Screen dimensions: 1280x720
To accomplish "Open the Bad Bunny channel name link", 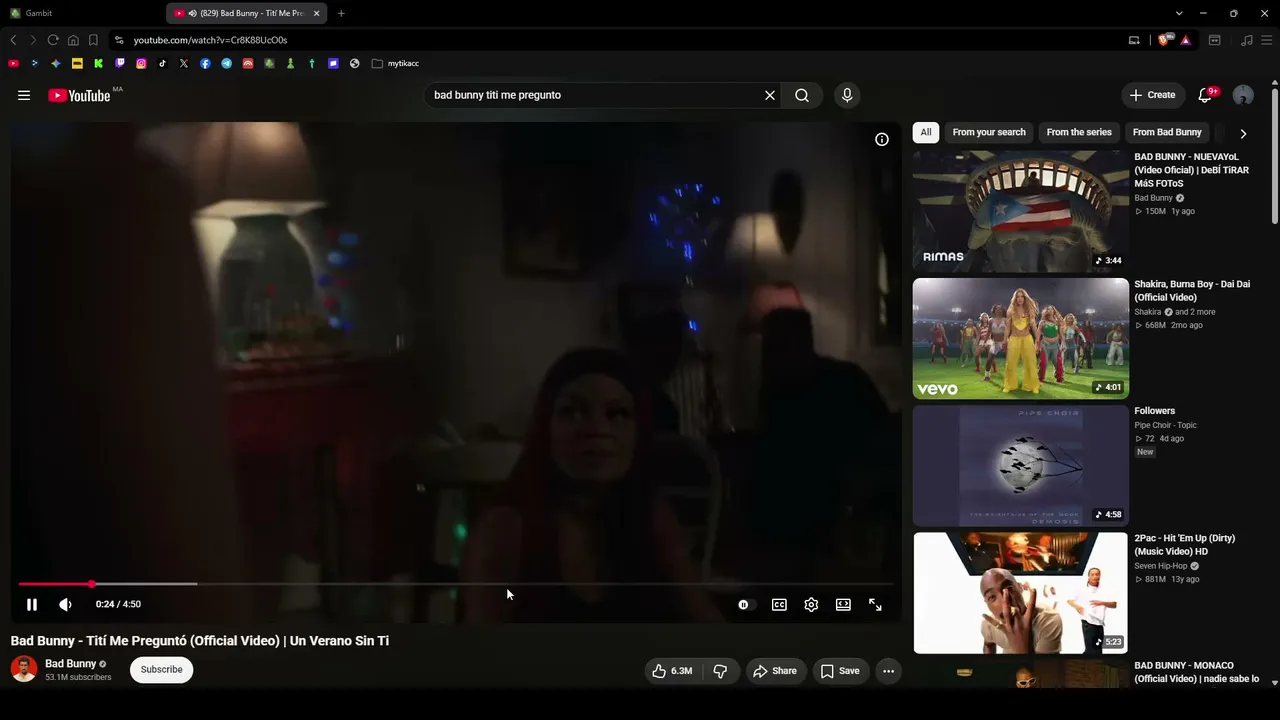I will pyautogui.click(x=70, y=664).
